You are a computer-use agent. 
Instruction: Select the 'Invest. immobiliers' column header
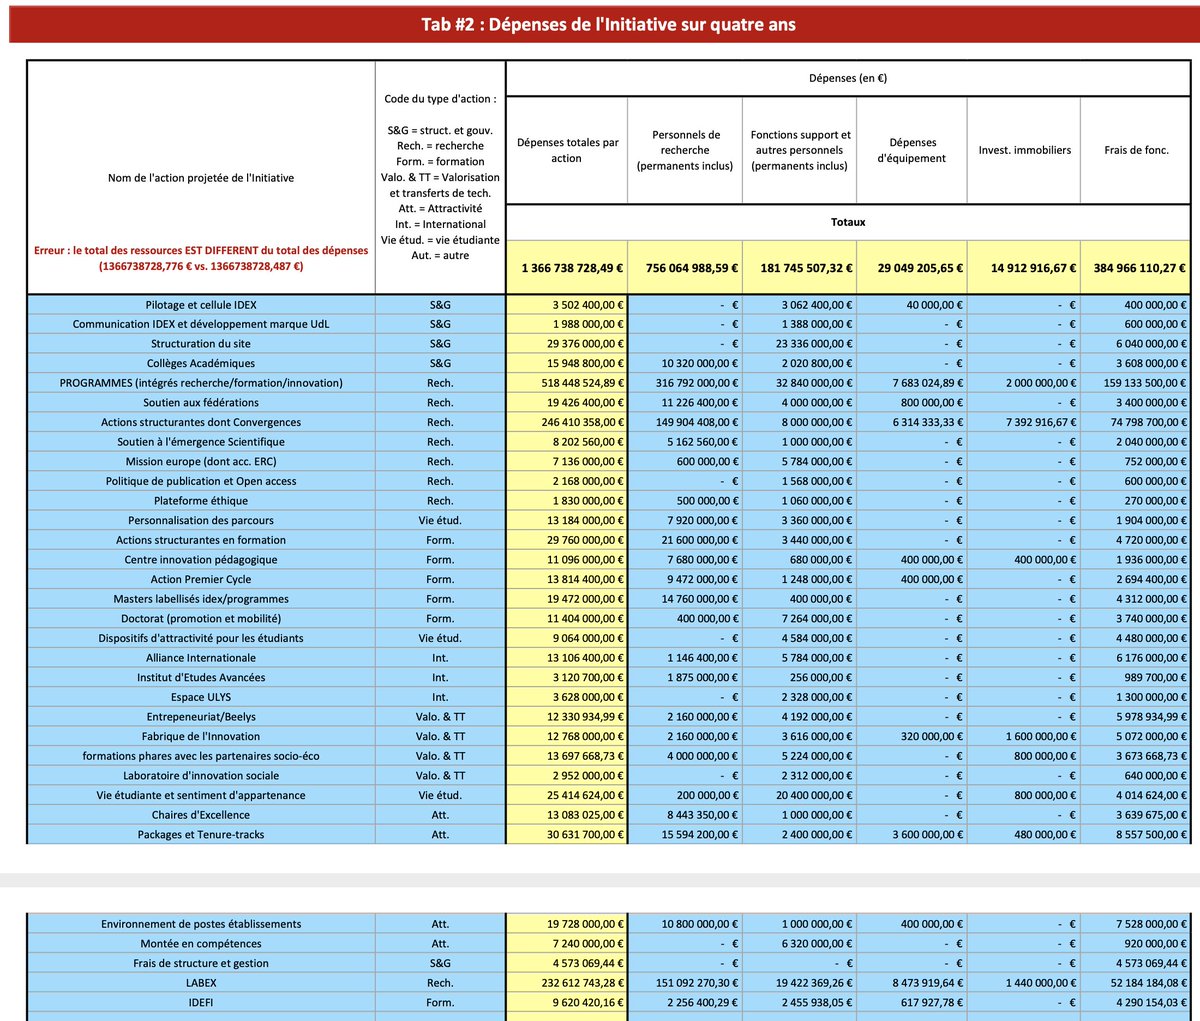tap(1024, 150)
